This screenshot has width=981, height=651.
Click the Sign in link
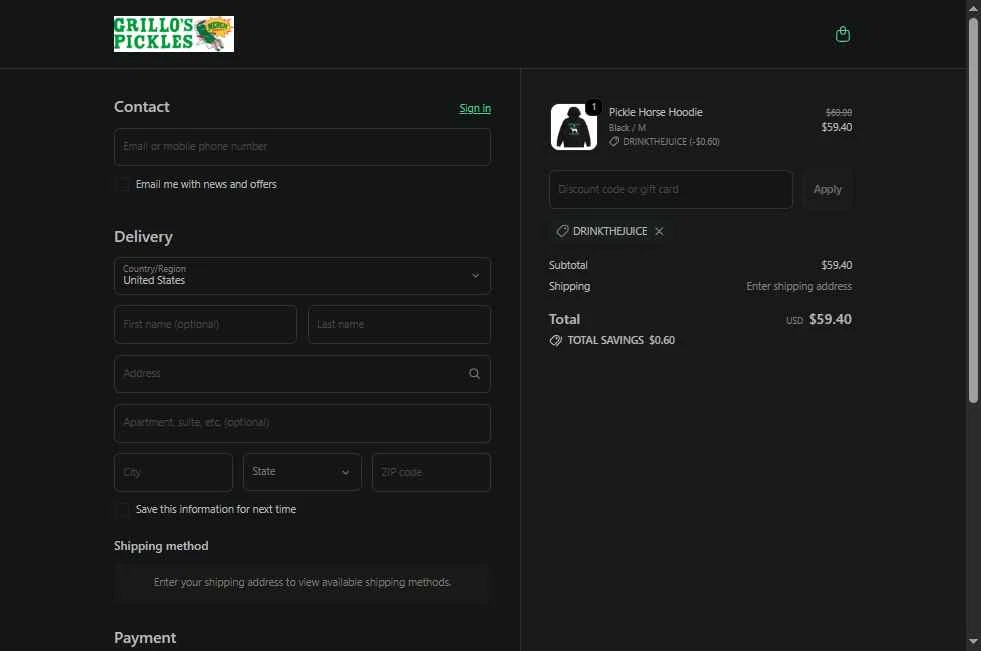pyautogui.click(x=475, y=108)
